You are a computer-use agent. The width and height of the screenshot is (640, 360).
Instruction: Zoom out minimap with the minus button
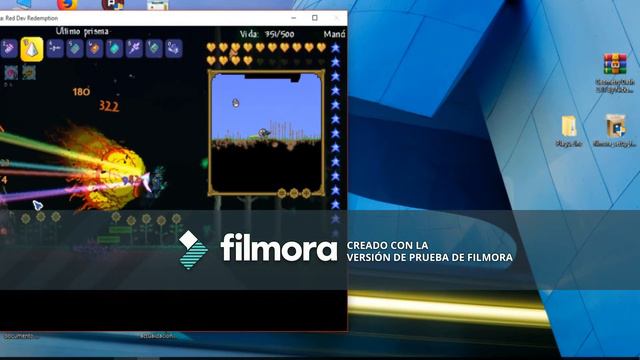tap(282, 193)
